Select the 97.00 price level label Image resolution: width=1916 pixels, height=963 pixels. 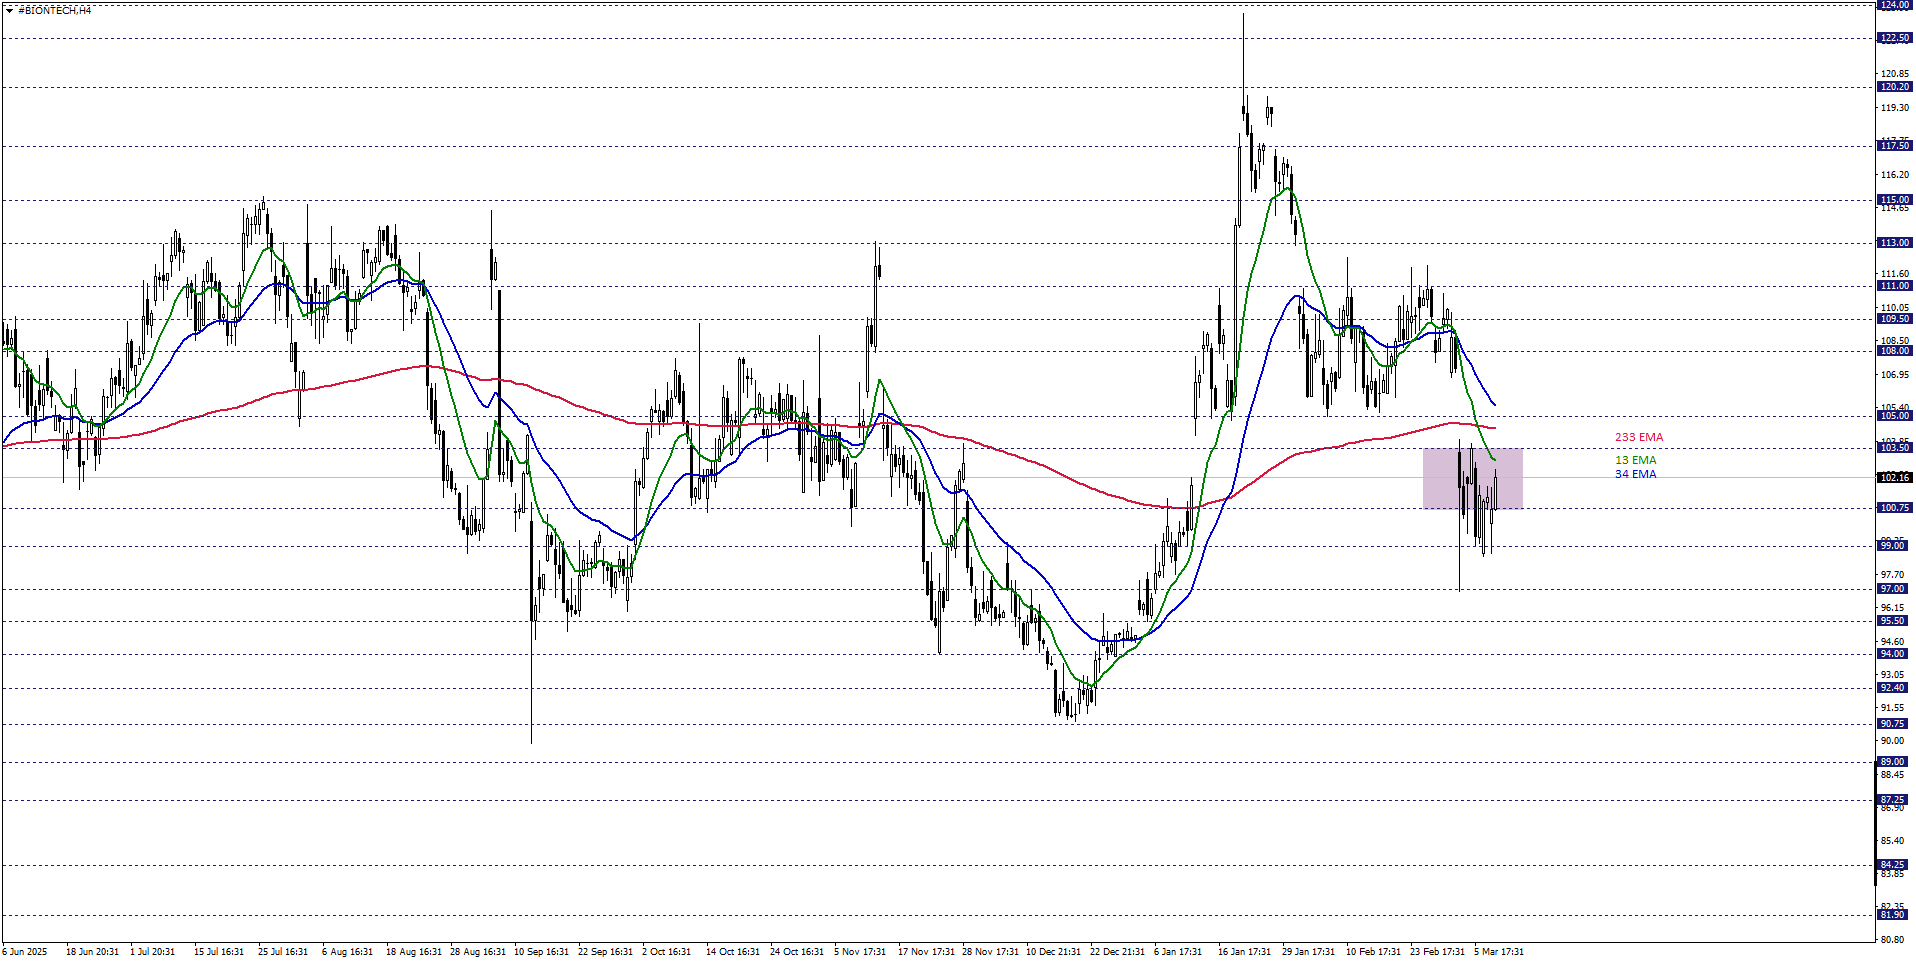(1894, 589)
